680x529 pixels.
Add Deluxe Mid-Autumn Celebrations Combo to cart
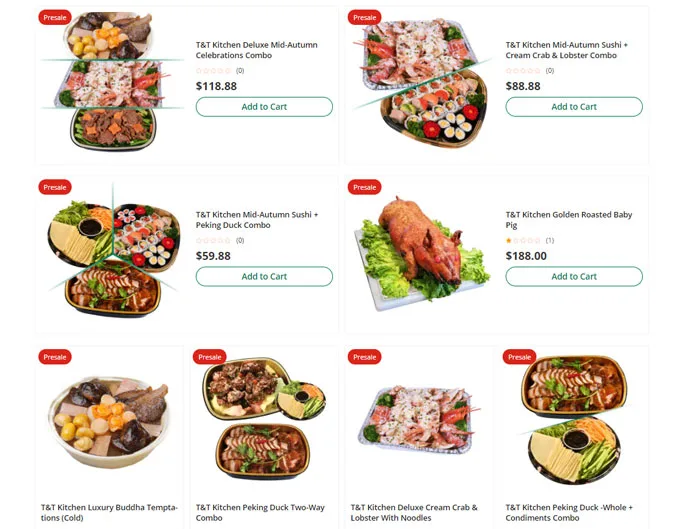pyautogui.click(x=264, y=107)
